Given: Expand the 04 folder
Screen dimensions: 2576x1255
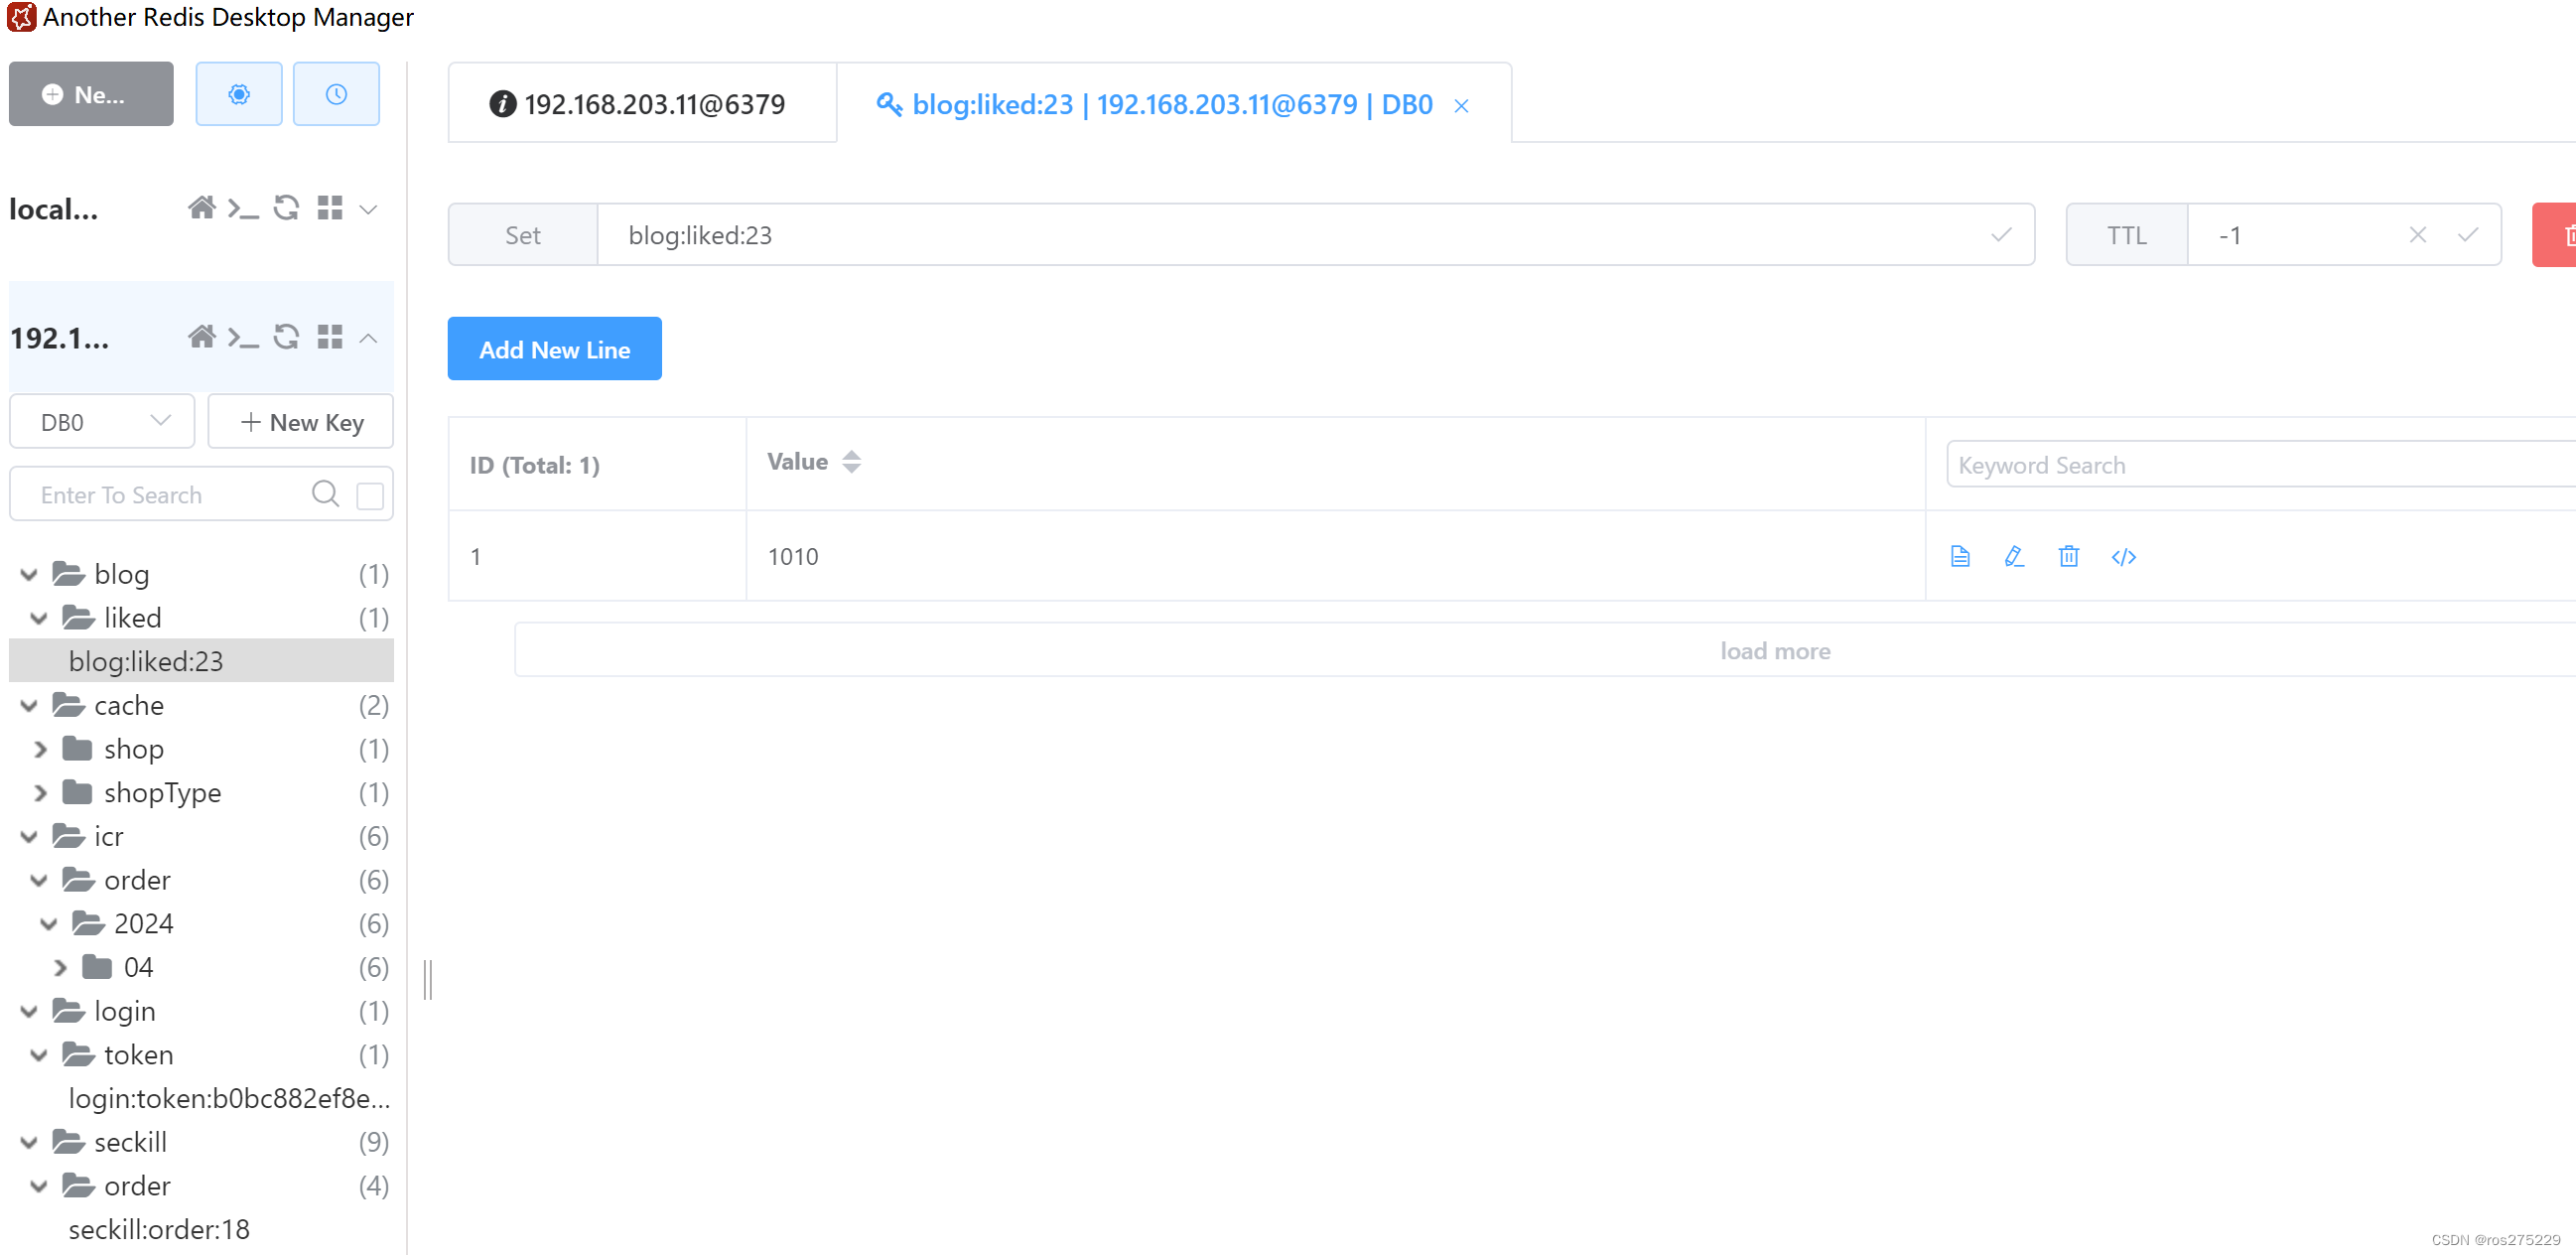Looking at the screenshot, I should 60,967.
